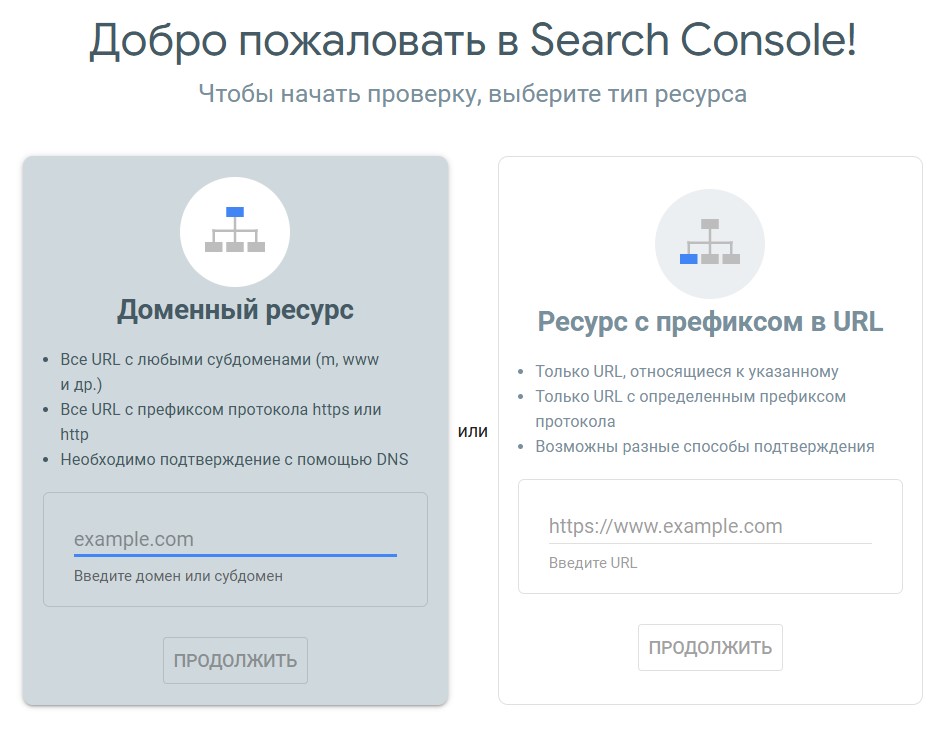950x735 pixels.
Task: Click the или divider between the cards
Action: [475, 431]
